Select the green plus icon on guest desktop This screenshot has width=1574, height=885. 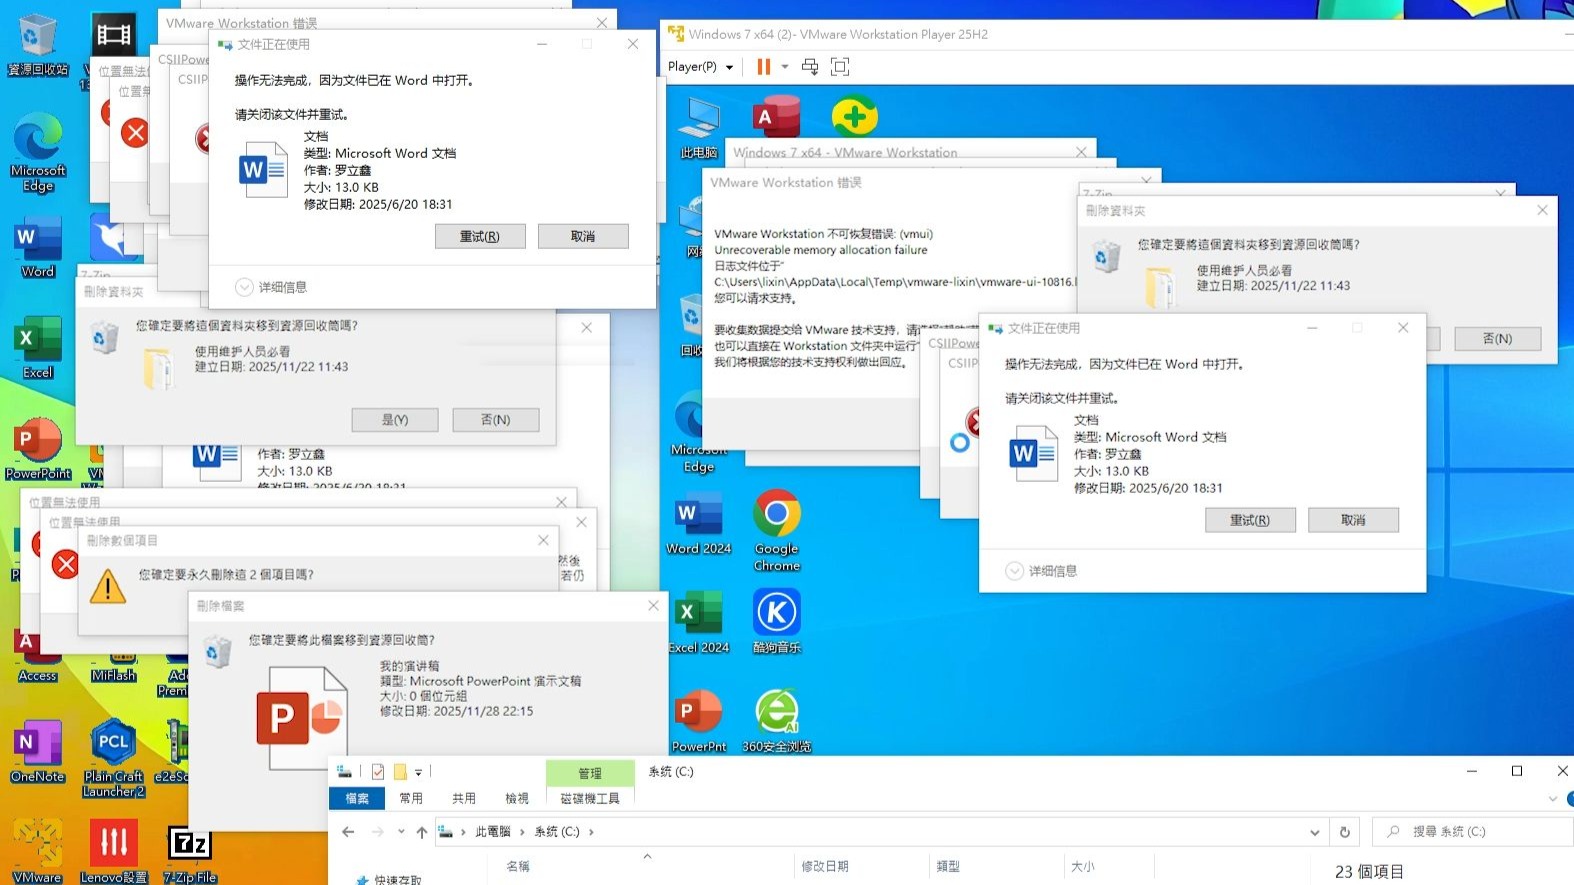pyautogui.click(x=855, y=117)
